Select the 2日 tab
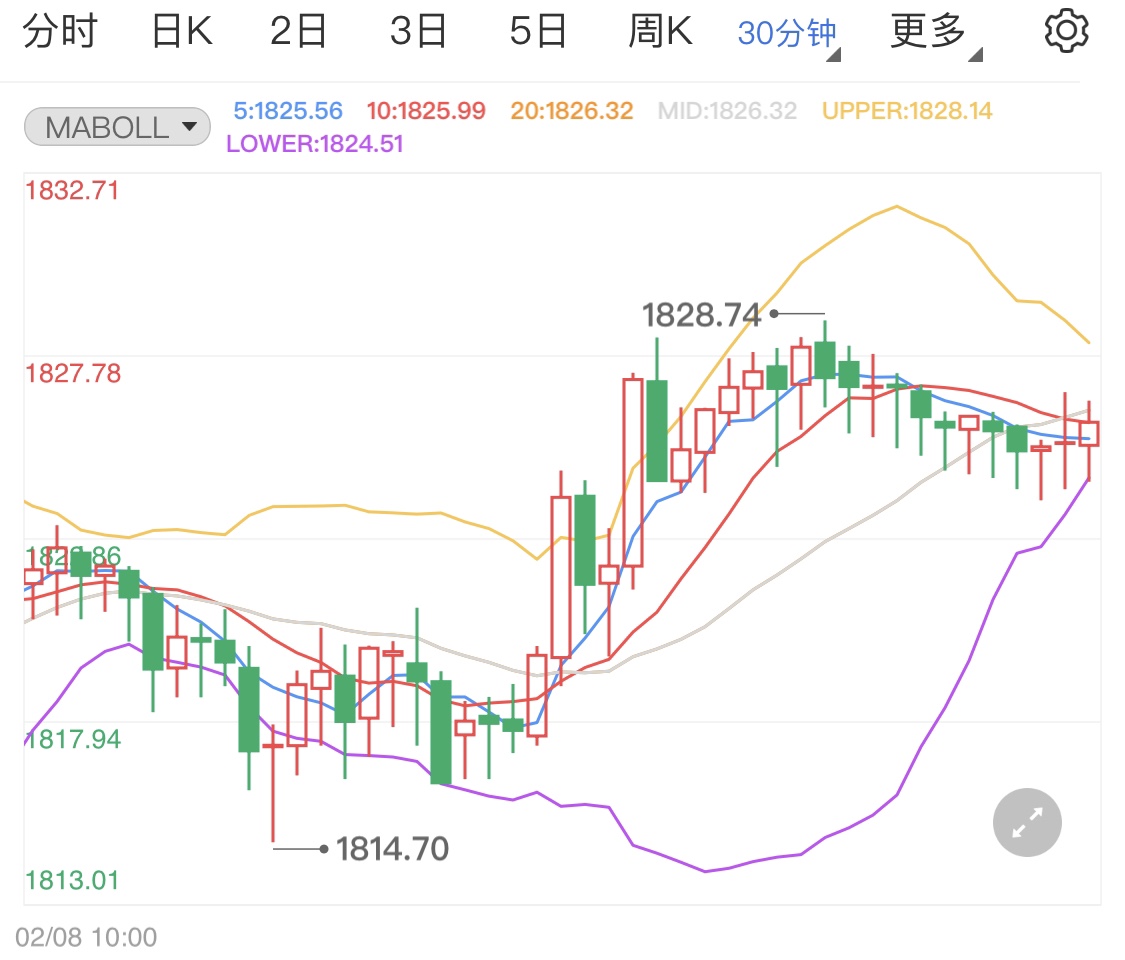1125x960 pixels. [298, 32]
